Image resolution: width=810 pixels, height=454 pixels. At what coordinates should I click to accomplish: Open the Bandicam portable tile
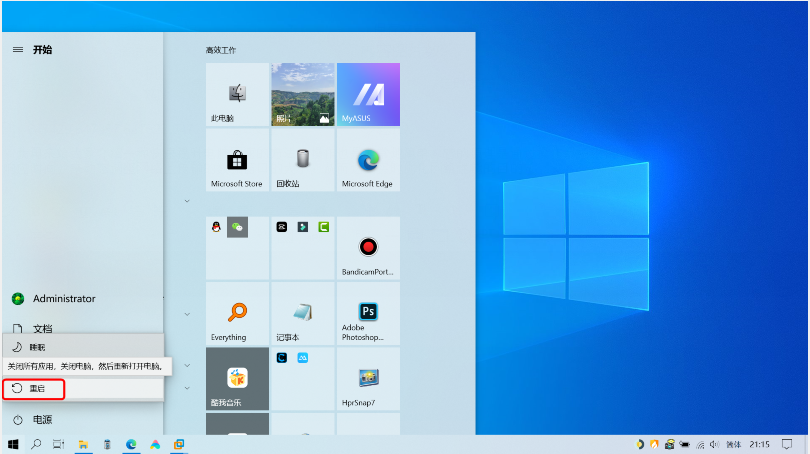tap(368, 248)
